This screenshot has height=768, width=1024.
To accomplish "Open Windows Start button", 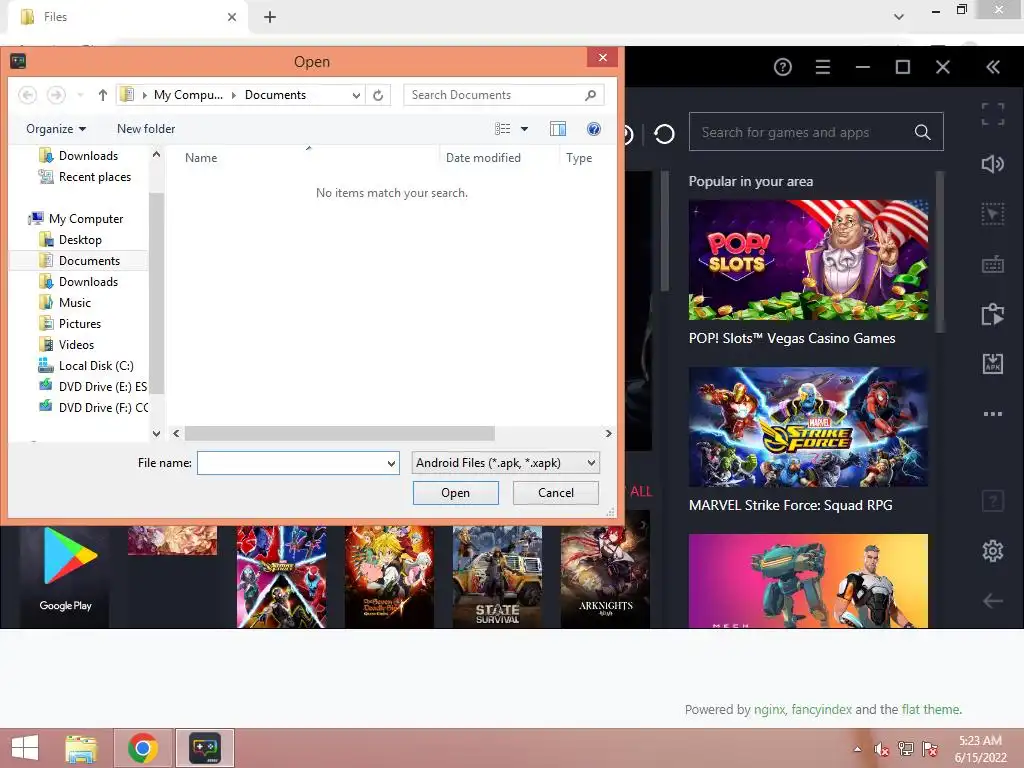I will pyautogui.click(x=25, y=748).
